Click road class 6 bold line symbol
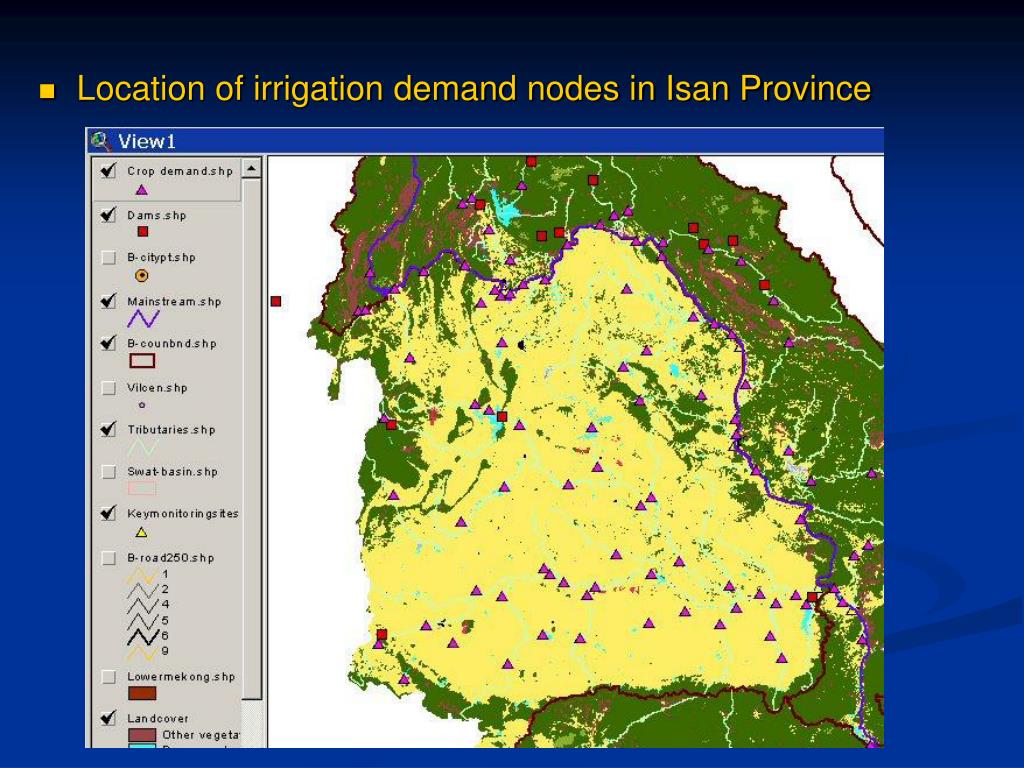The image size is (1024, 768). 142,636
